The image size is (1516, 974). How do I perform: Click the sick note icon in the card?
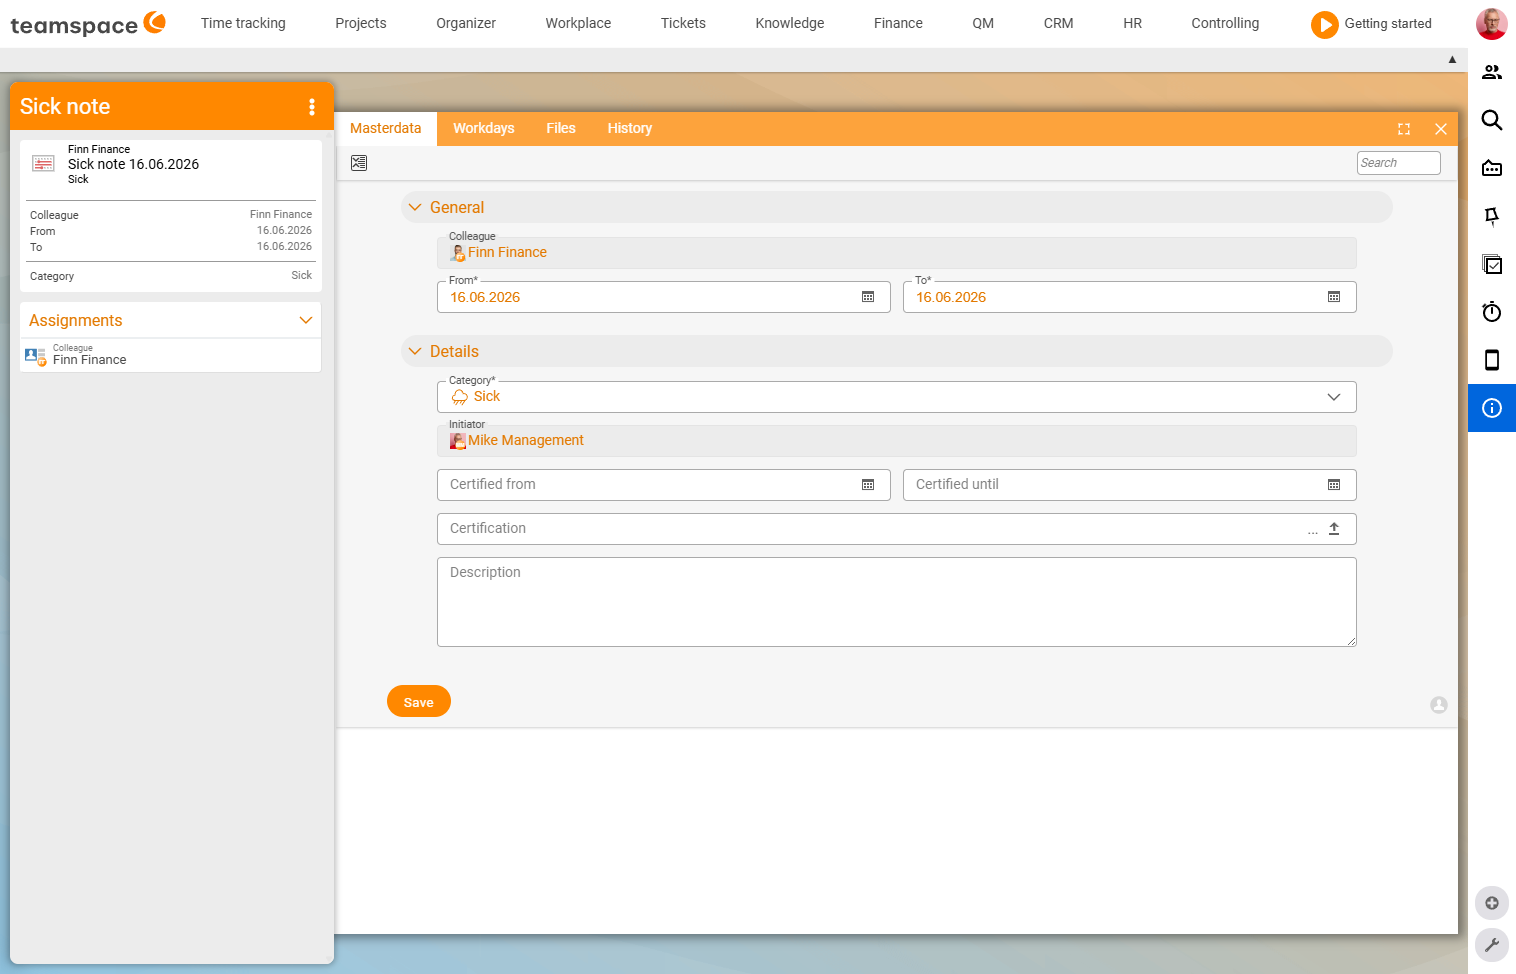click(x=43, y=163)
